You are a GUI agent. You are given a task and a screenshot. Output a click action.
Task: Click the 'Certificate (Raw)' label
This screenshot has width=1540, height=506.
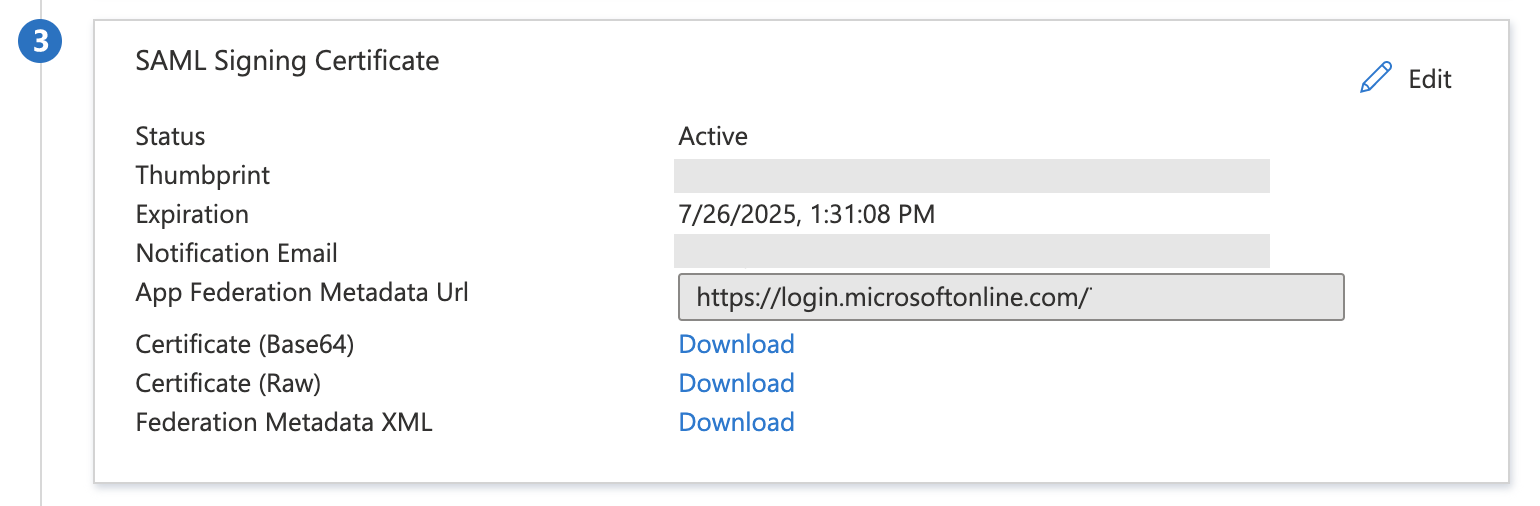228,384
